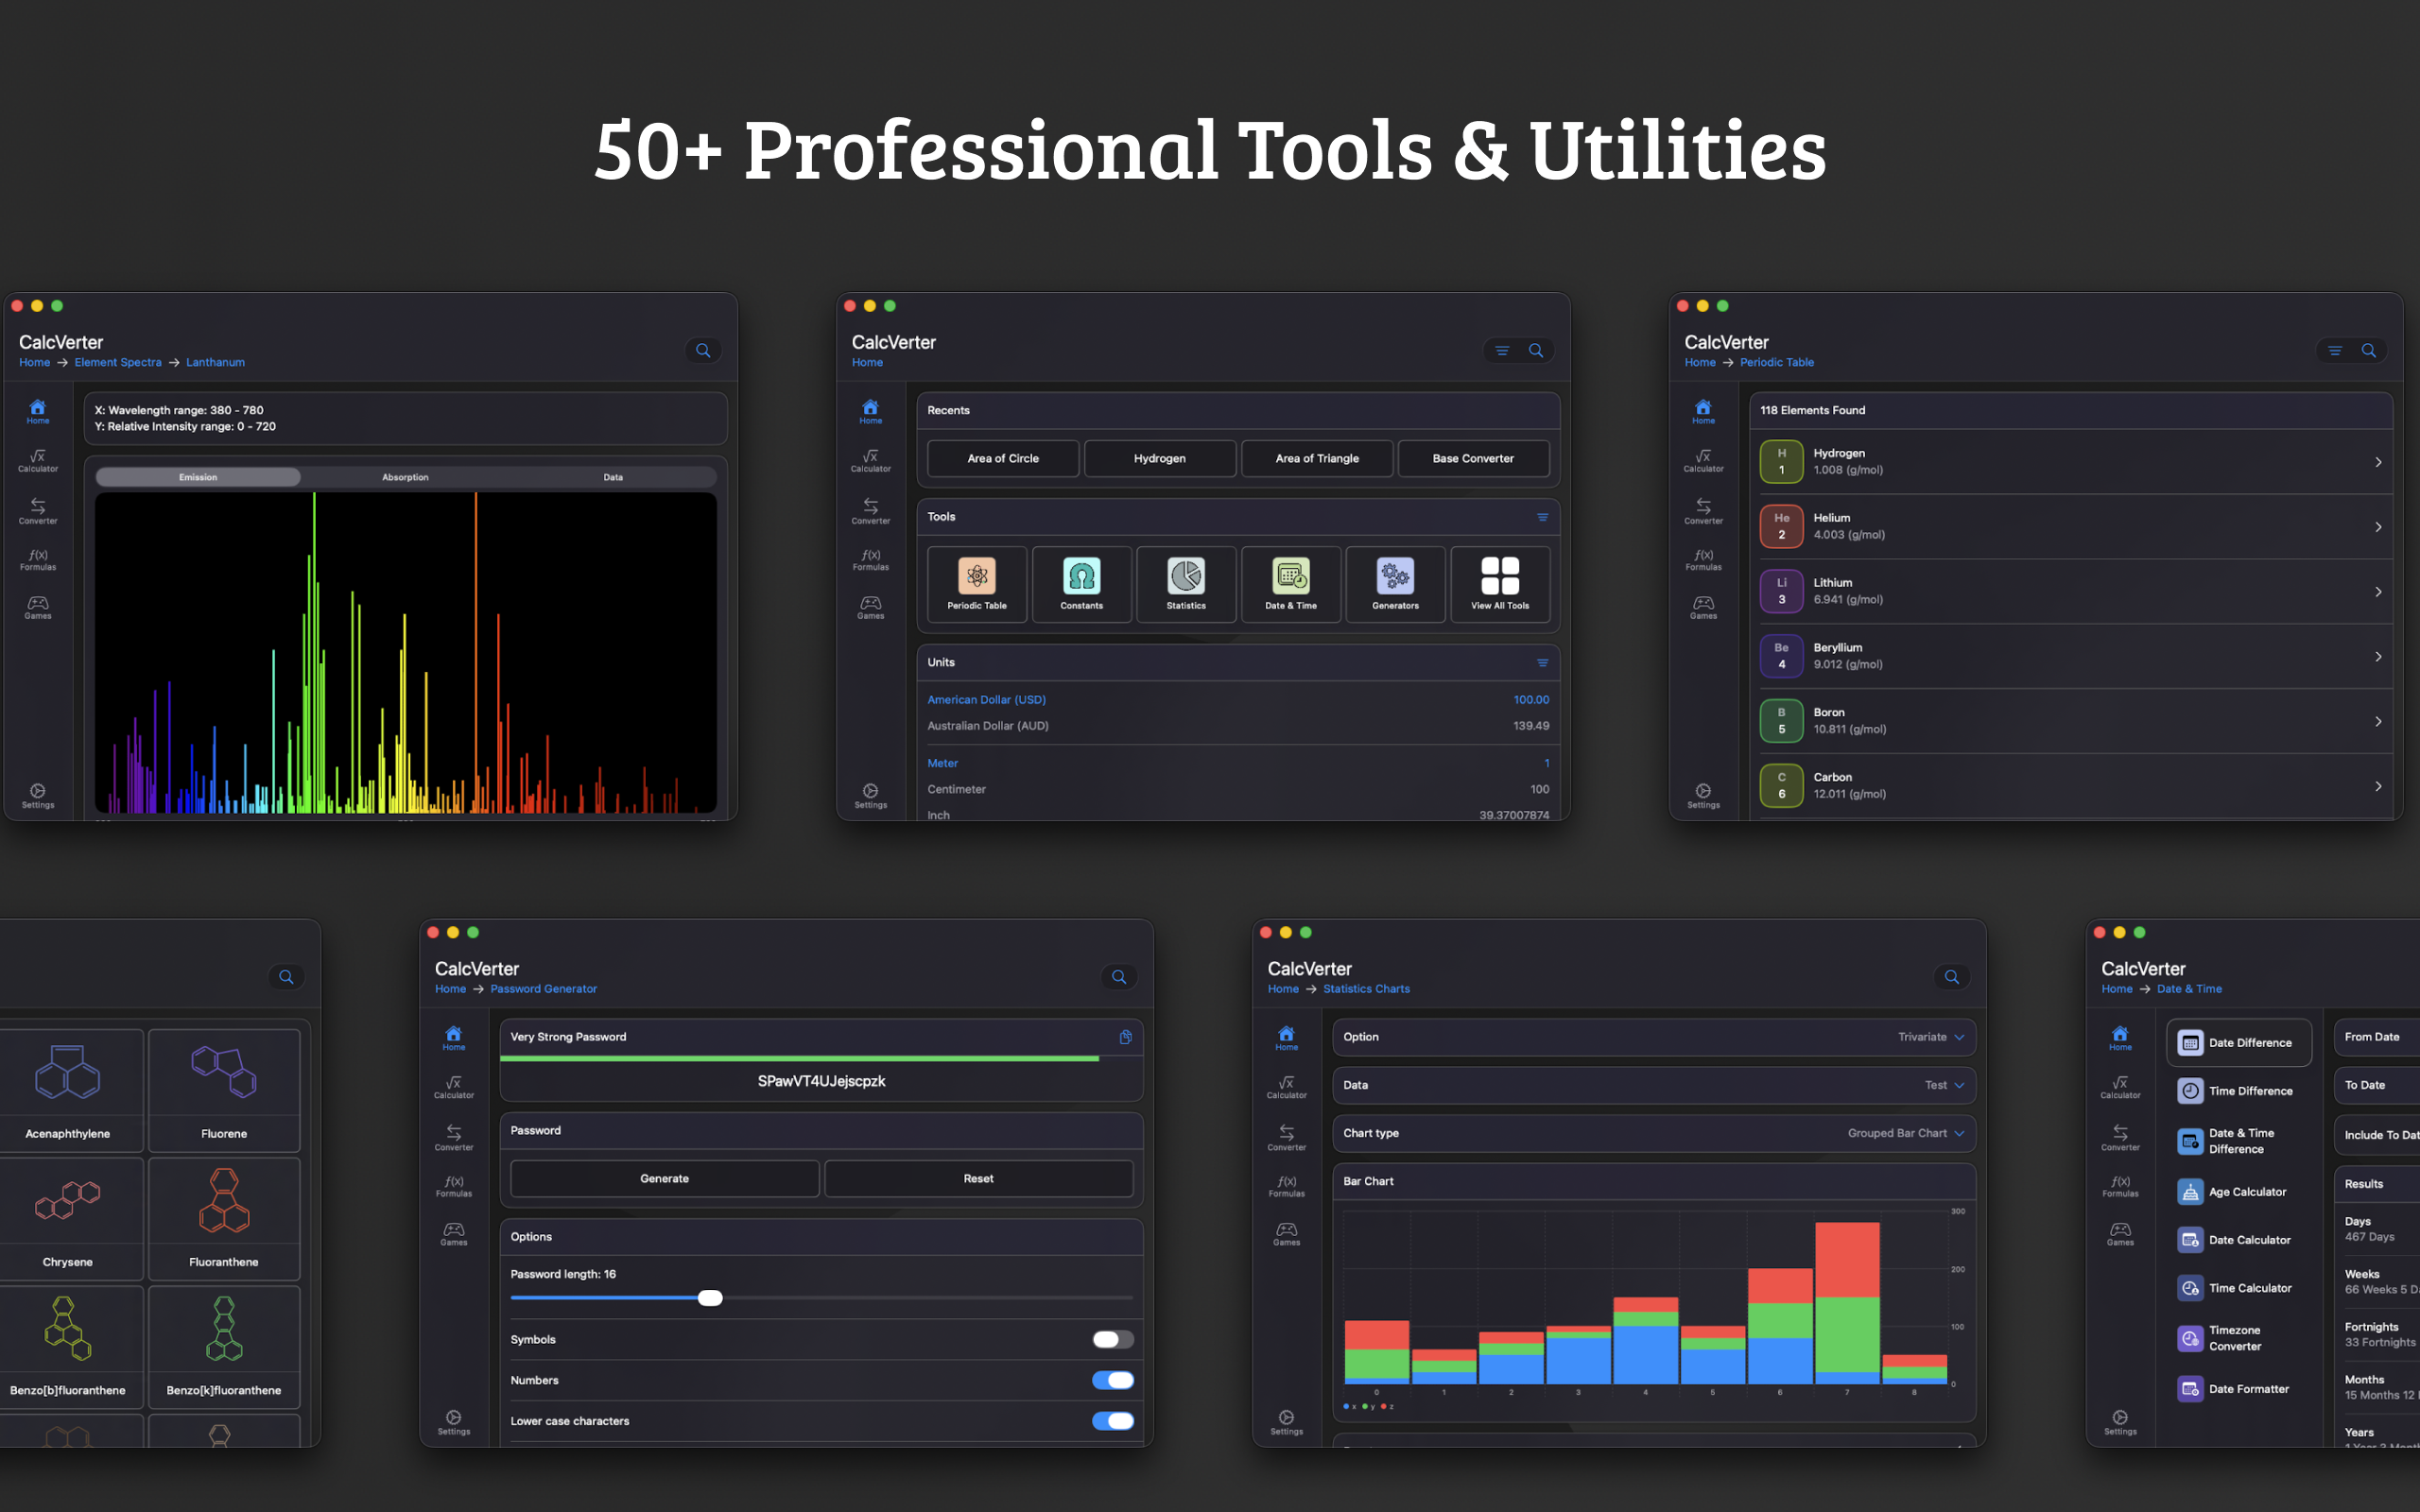Select American Dollar (USD) unit row
2420x1512 pixels.
1238,700
